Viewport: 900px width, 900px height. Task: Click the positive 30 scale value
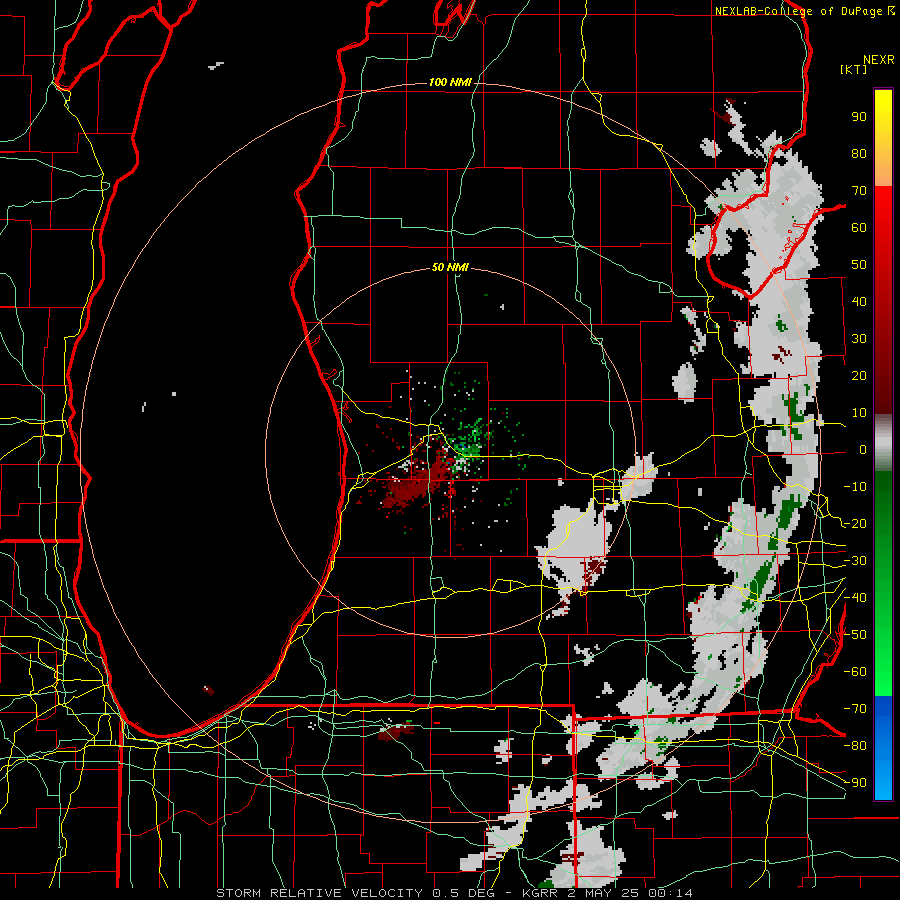859,339
